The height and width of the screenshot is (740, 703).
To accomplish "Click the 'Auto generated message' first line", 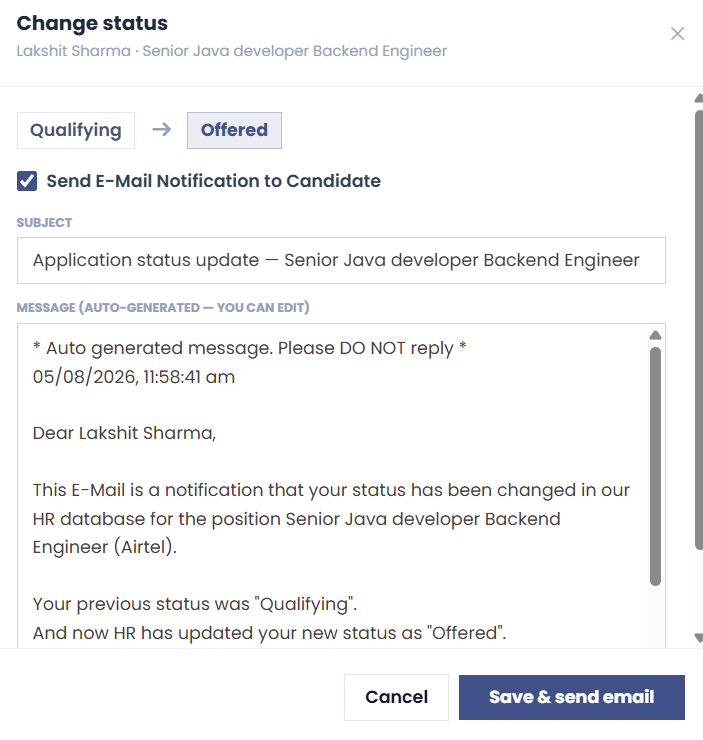I will pos(250,348).
